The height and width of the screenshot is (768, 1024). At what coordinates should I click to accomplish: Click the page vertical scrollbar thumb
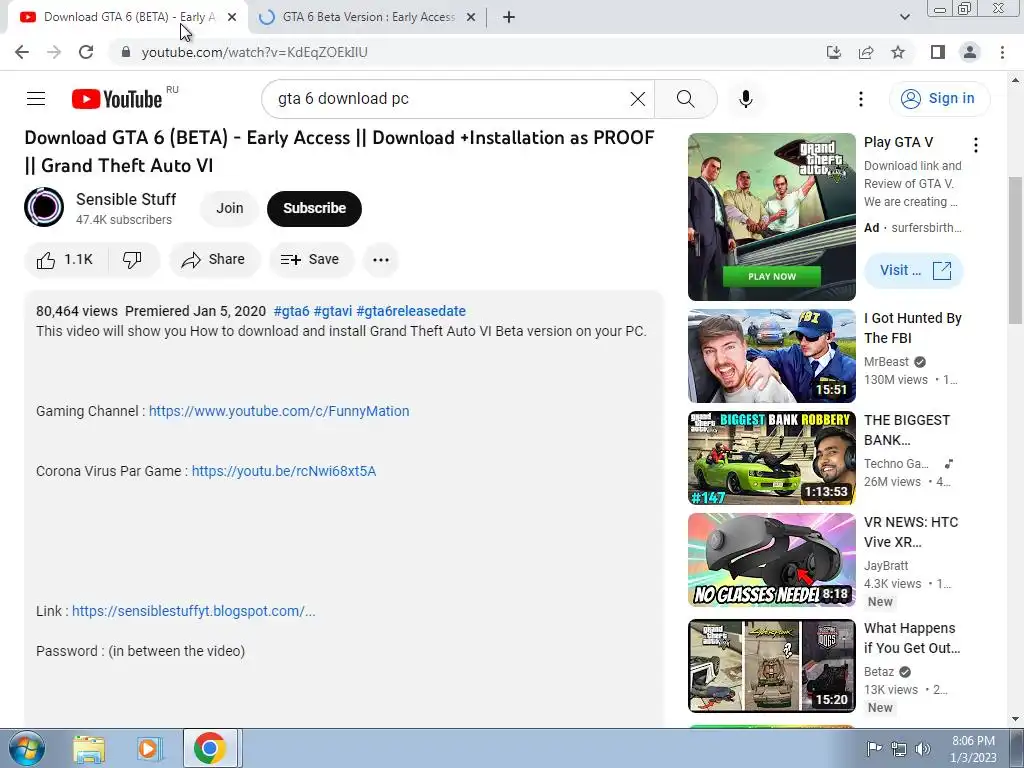(x=1016, y=250)
